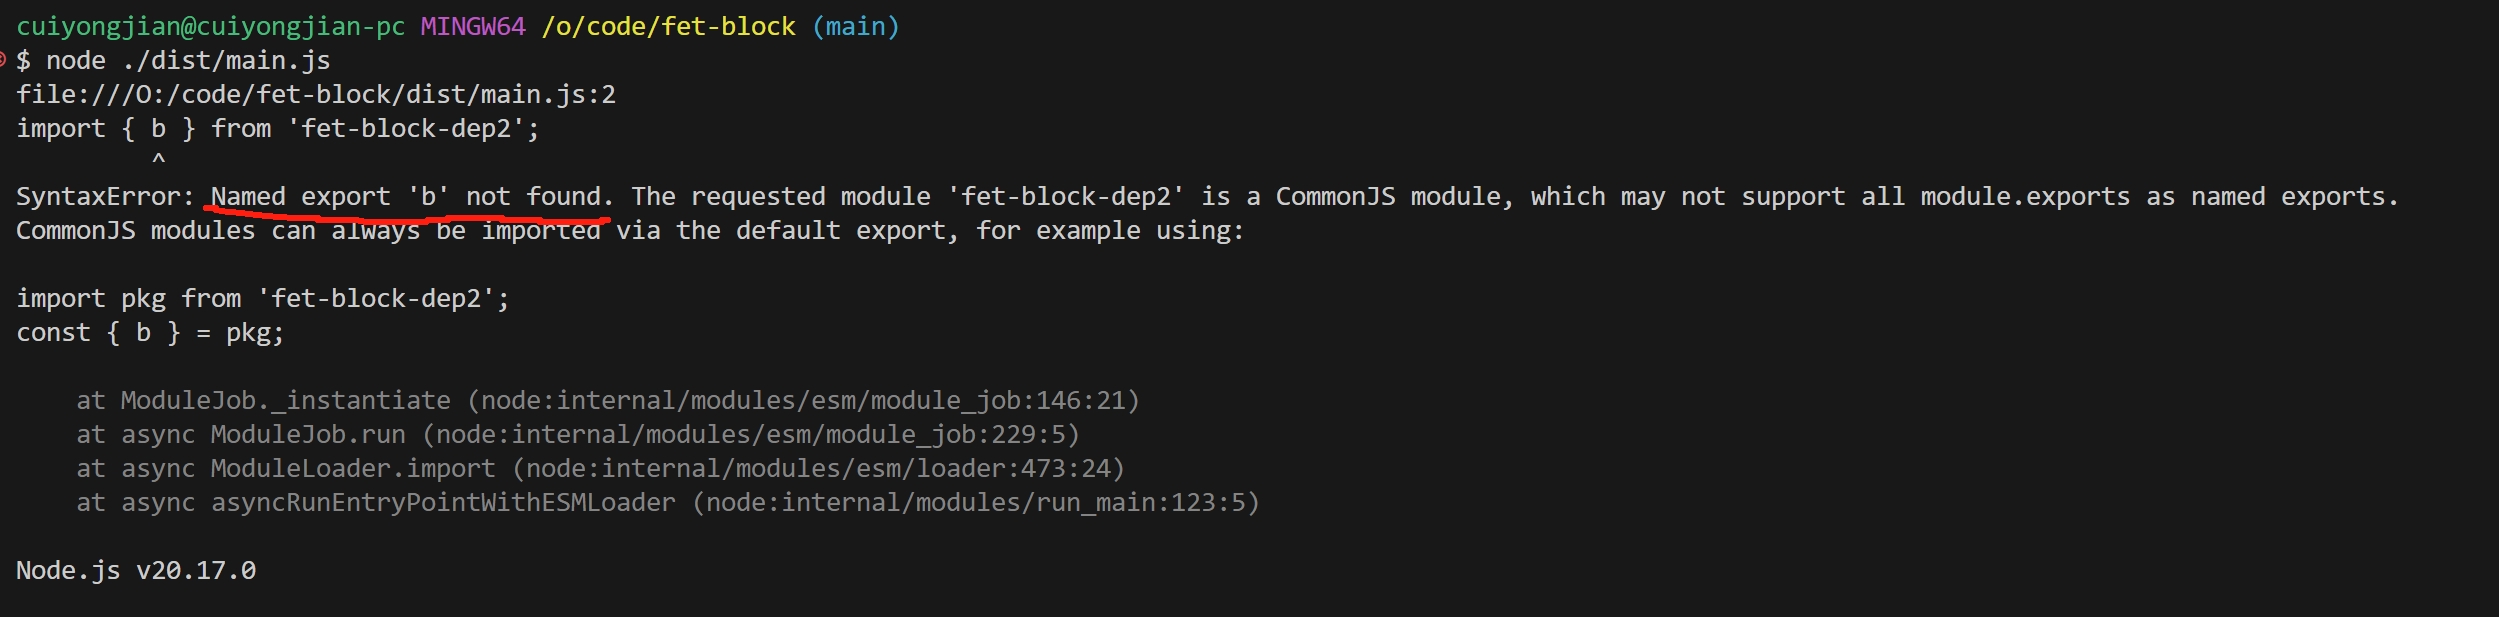The width and height of the screenshot is (2499, 617).
Task: Click the "const { b } = pkg;" example line
Action: coord(150,333)
